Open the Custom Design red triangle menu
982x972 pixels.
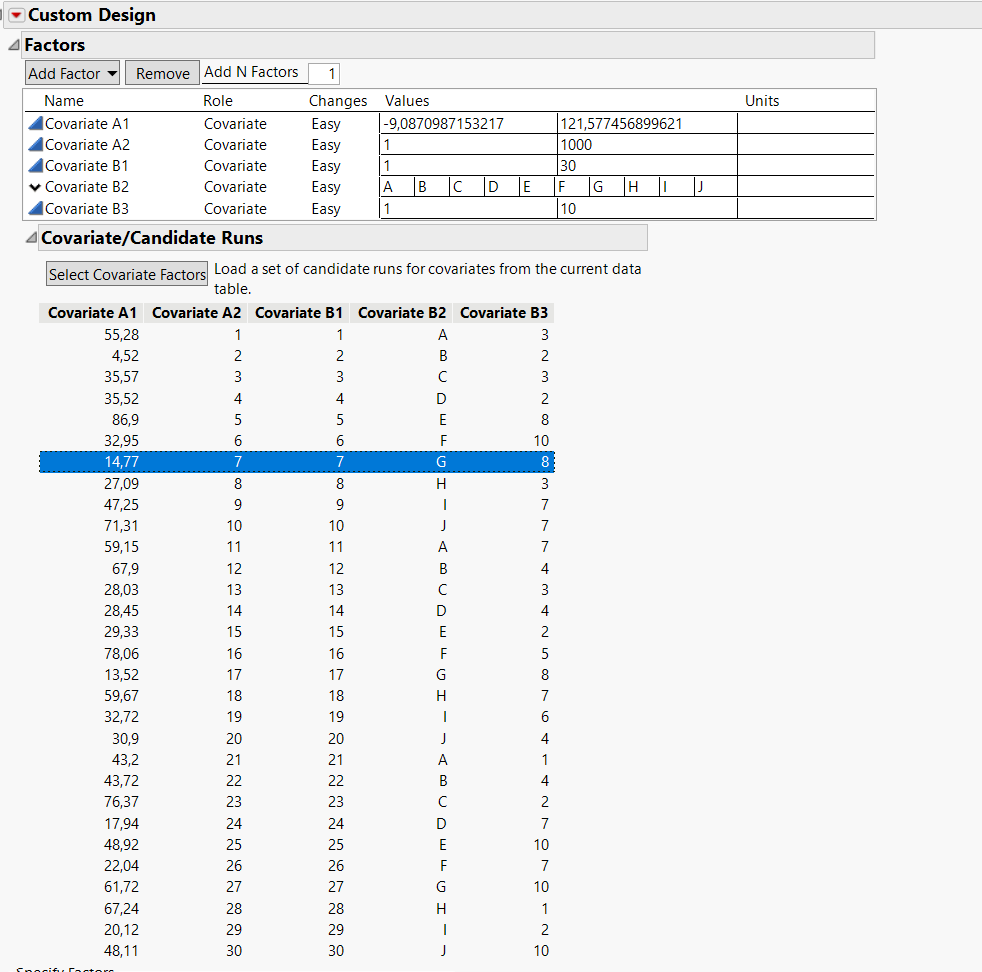[x=15, y=15]
